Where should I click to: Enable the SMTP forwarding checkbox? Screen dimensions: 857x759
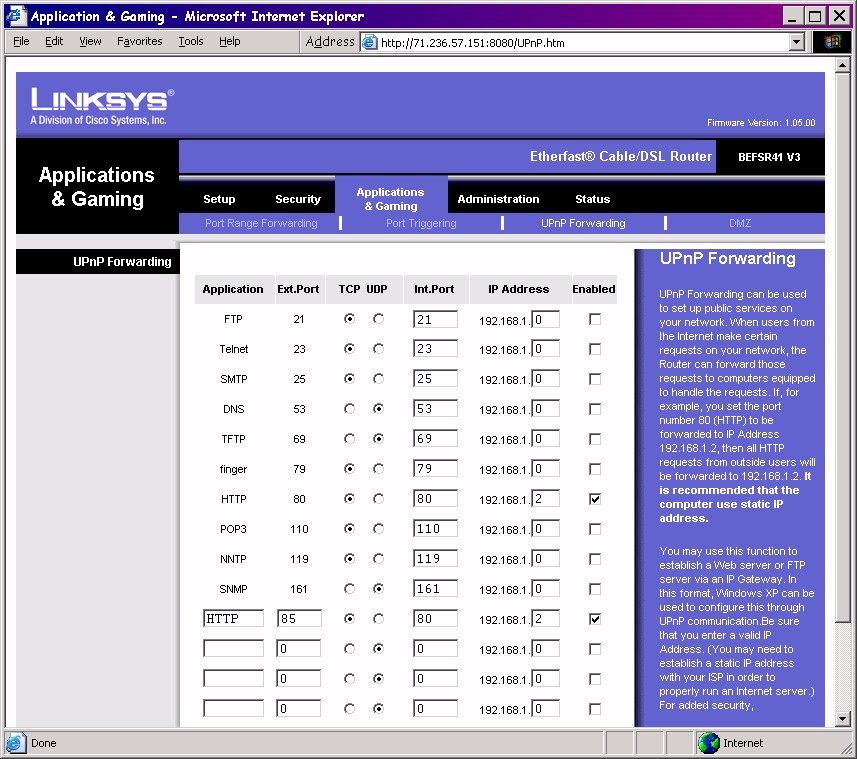click(595, 379)
